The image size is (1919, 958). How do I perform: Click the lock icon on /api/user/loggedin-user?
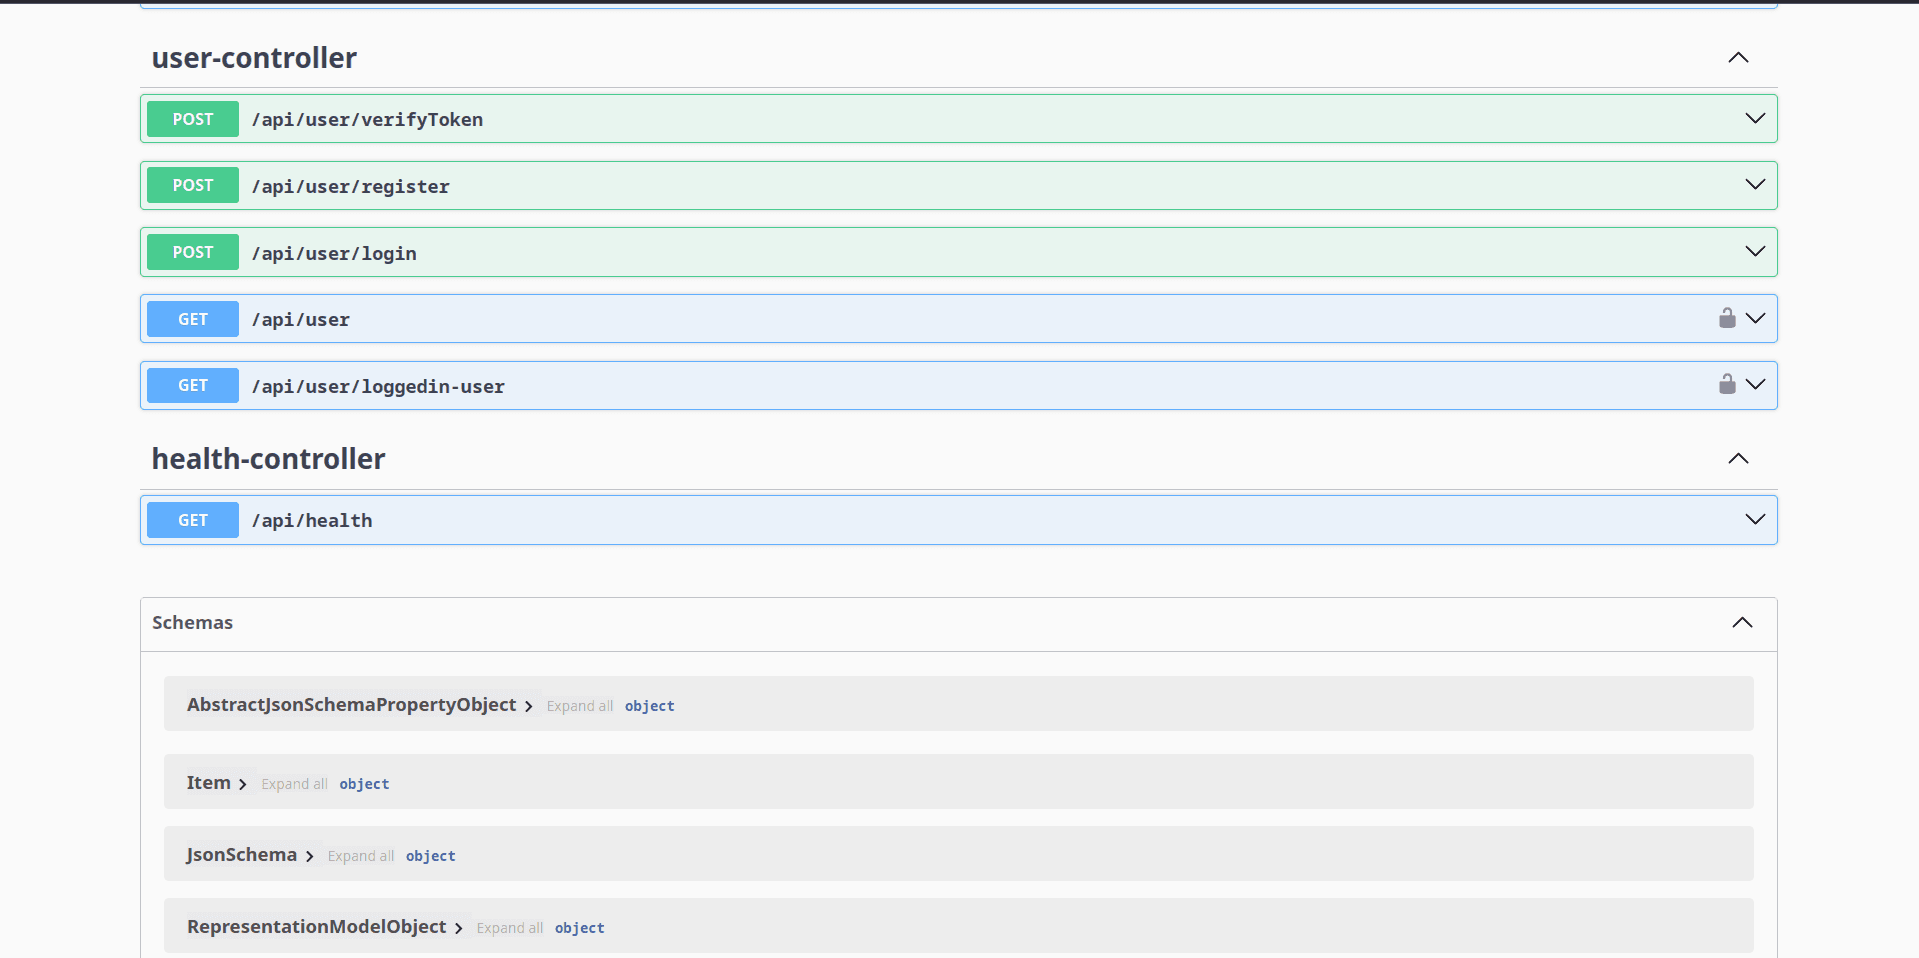(x=1726, y=384)
